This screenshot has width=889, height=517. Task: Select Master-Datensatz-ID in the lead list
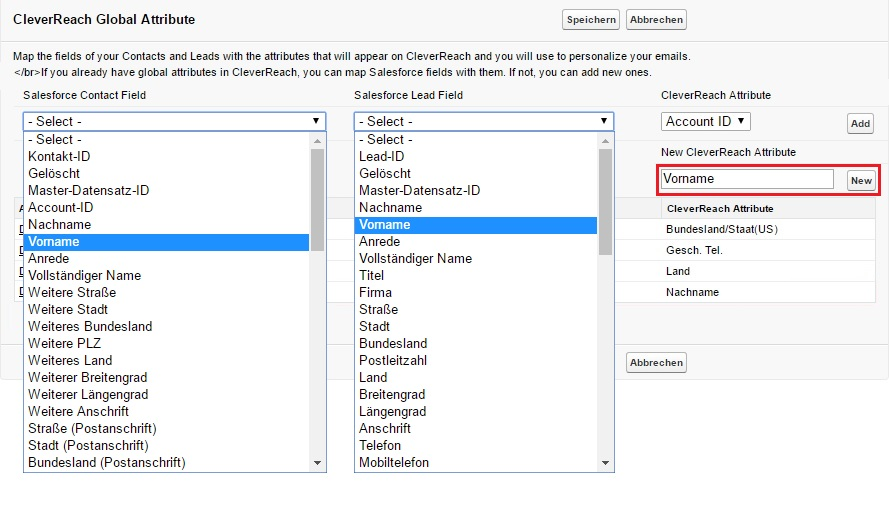pos(476,190)
